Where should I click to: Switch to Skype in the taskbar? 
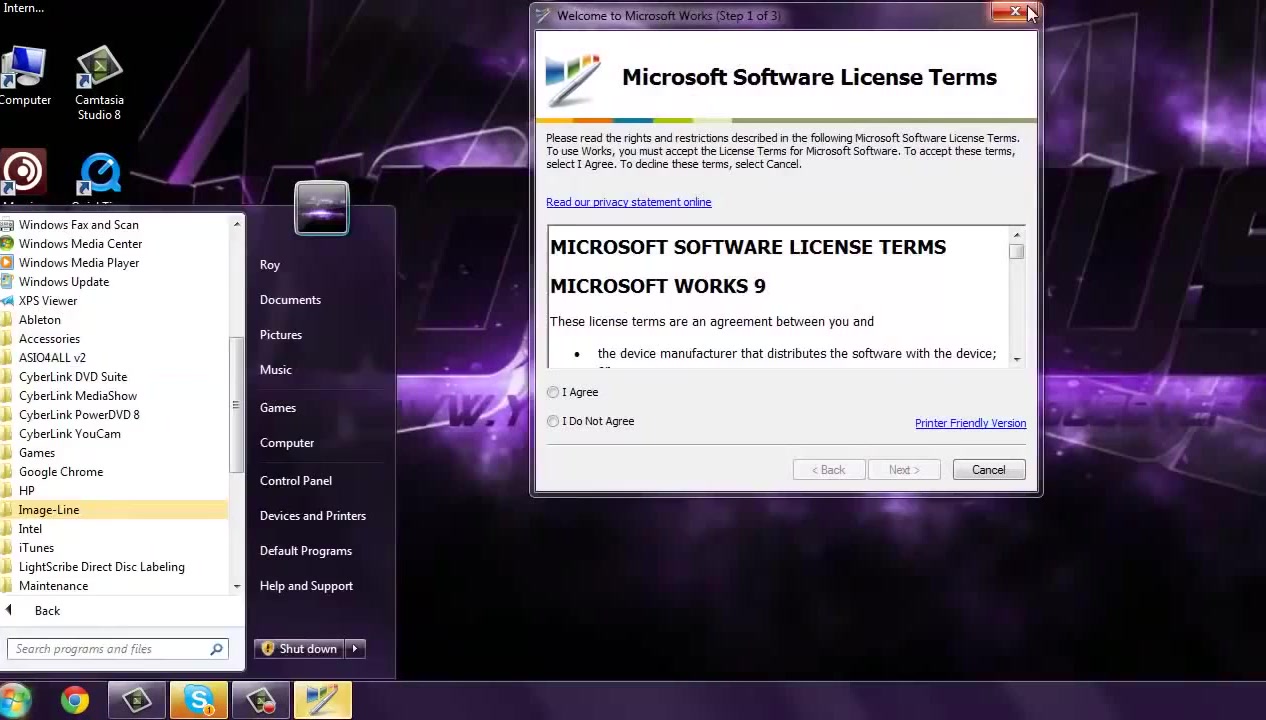pos(198,700)
